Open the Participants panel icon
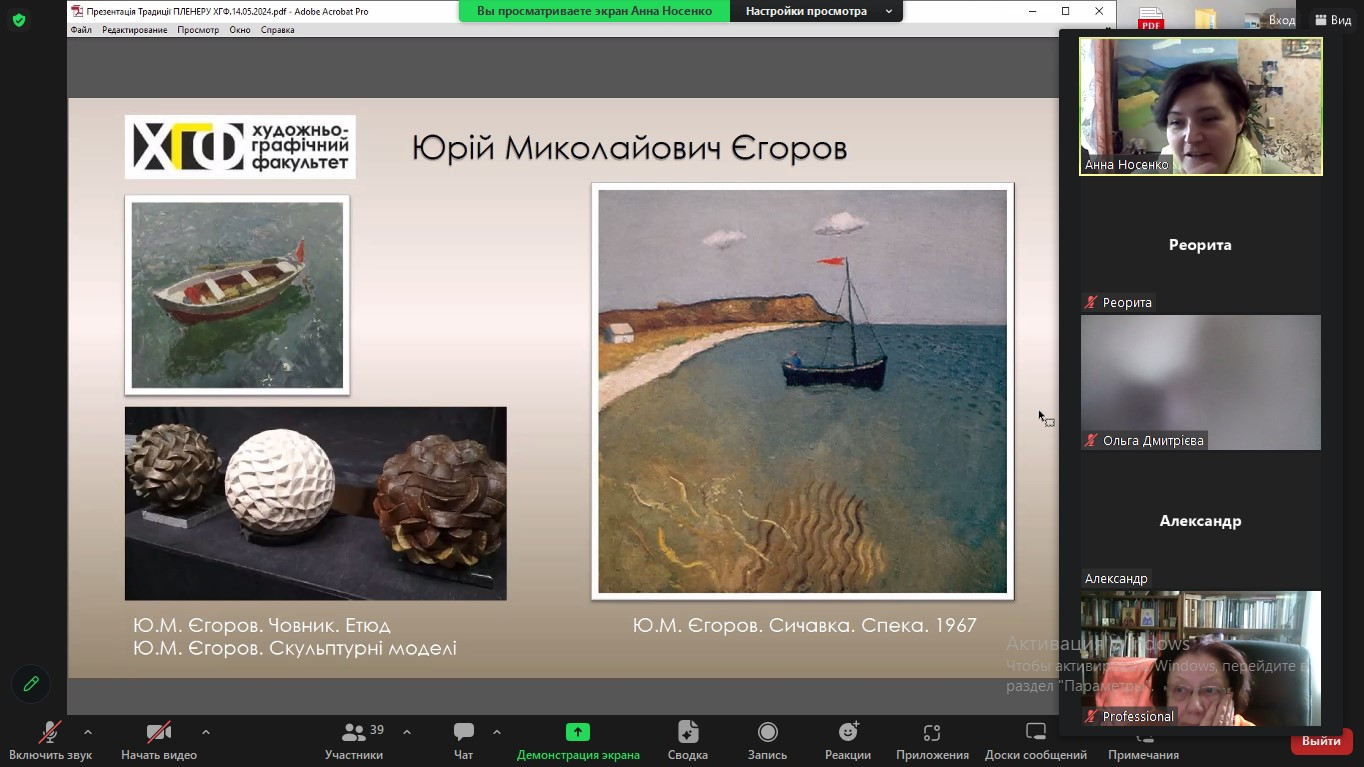 click(x=354, y=733)
